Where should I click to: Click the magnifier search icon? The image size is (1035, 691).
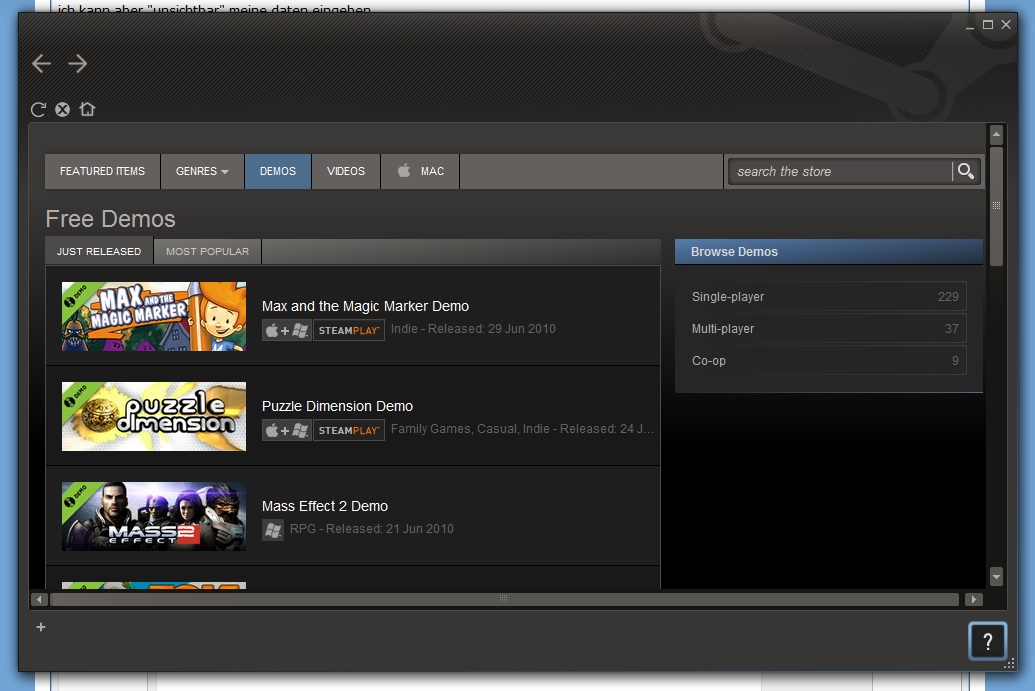click(x=966, y=172)
